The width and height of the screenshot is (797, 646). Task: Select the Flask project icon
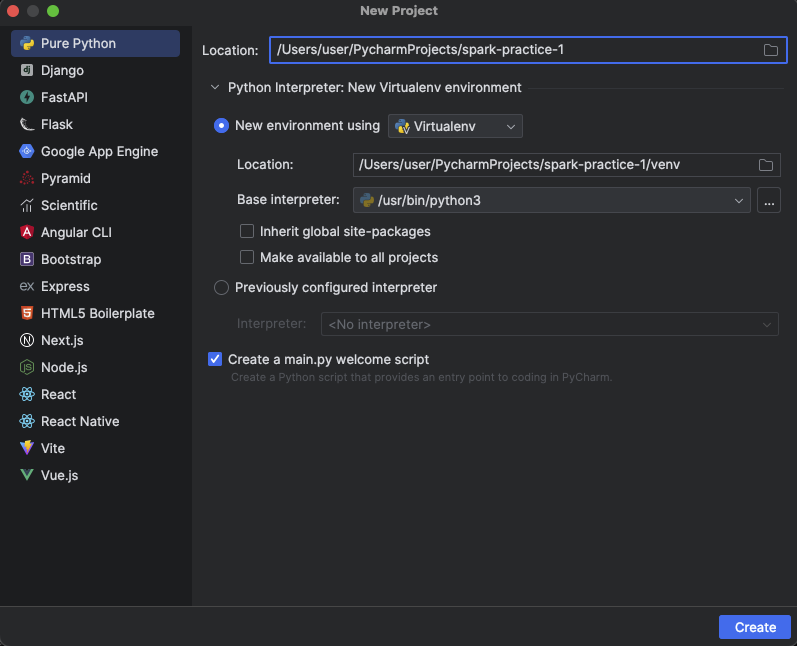coord(26,124)
